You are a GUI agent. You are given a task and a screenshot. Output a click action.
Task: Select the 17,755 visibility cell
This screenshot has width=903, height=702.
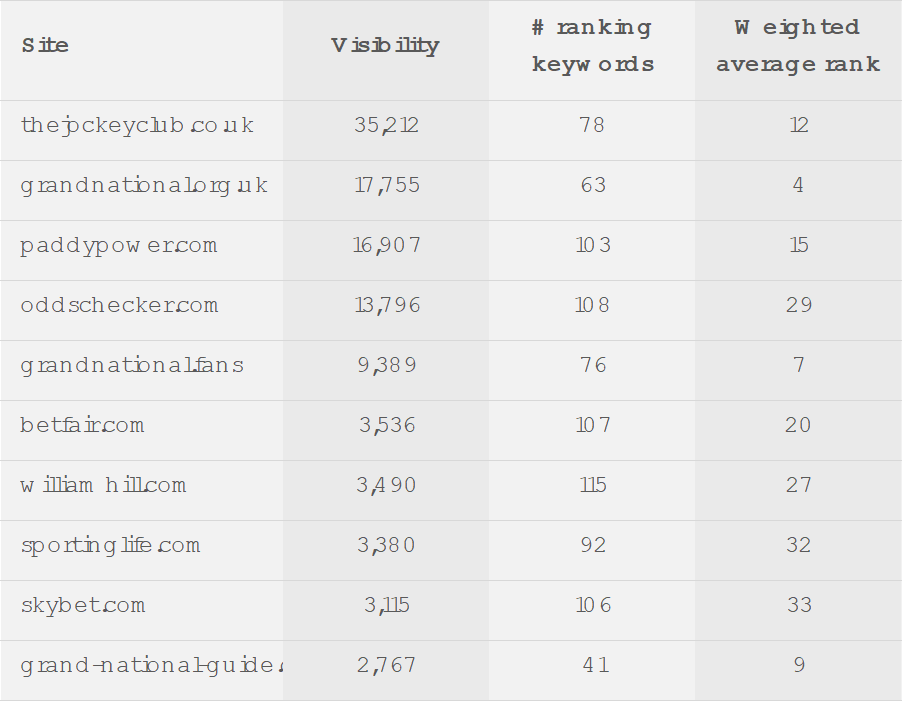(x=387, y=186)
